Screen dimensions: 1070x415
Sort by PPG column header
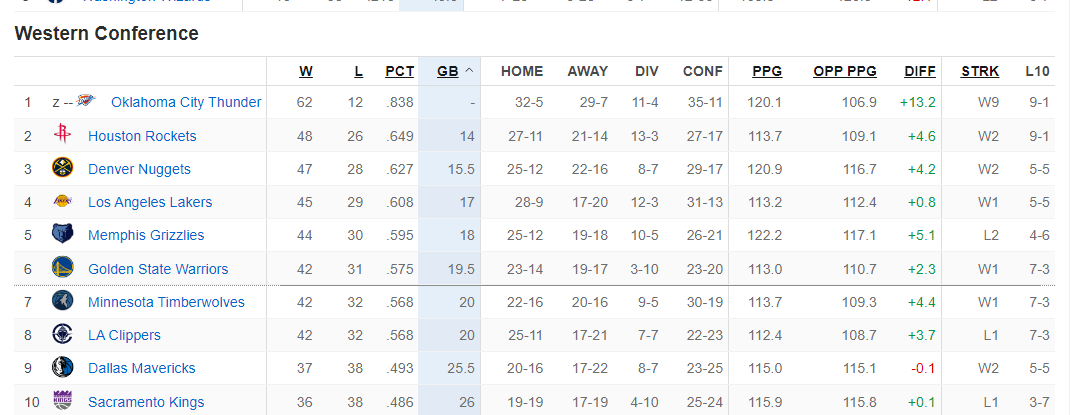click(x=767, y=71)
